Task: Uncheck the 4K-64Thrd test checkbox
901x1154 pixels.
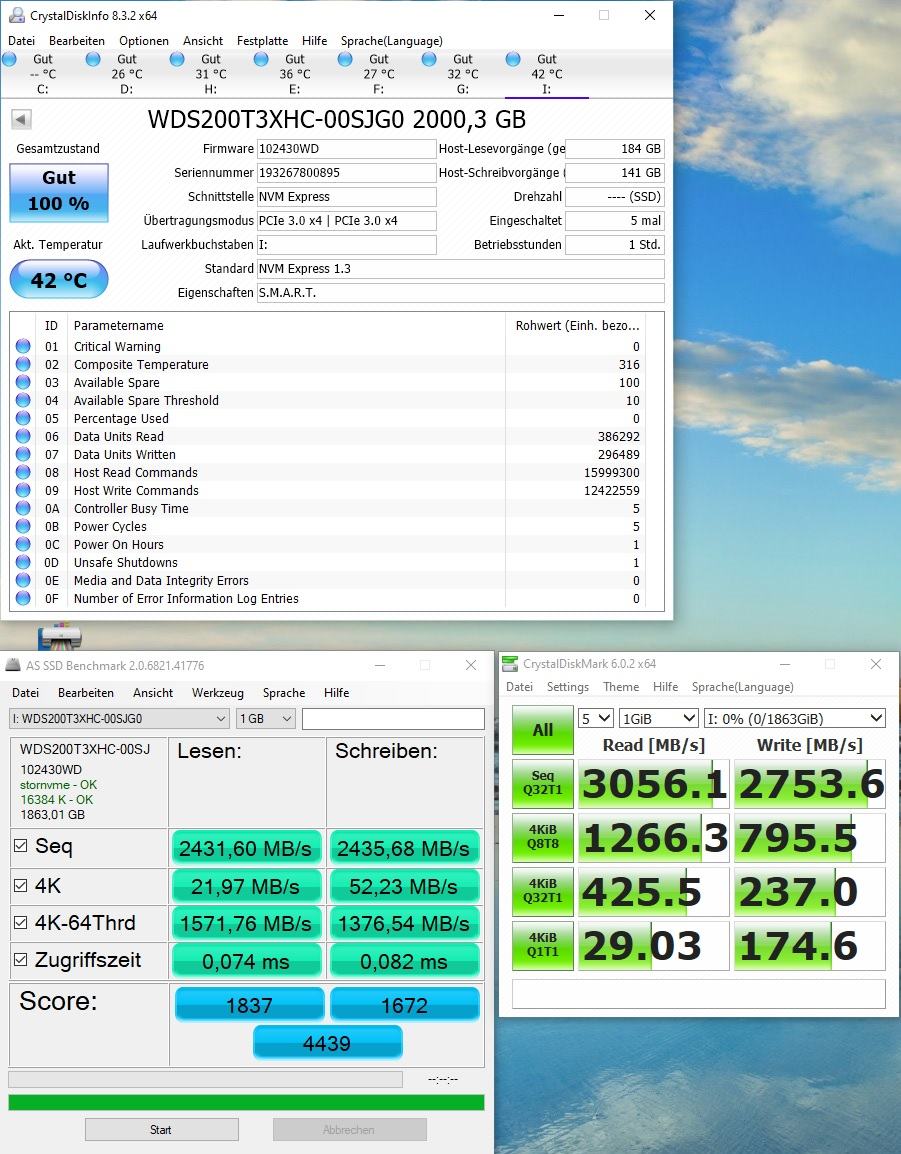Action: point(21,923)
